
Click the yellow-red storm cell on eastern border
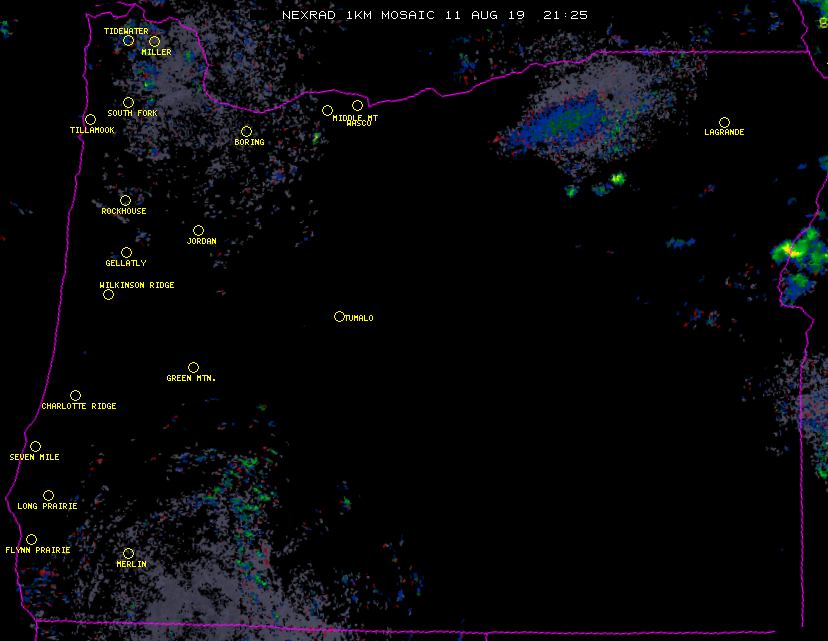point(792,249)
